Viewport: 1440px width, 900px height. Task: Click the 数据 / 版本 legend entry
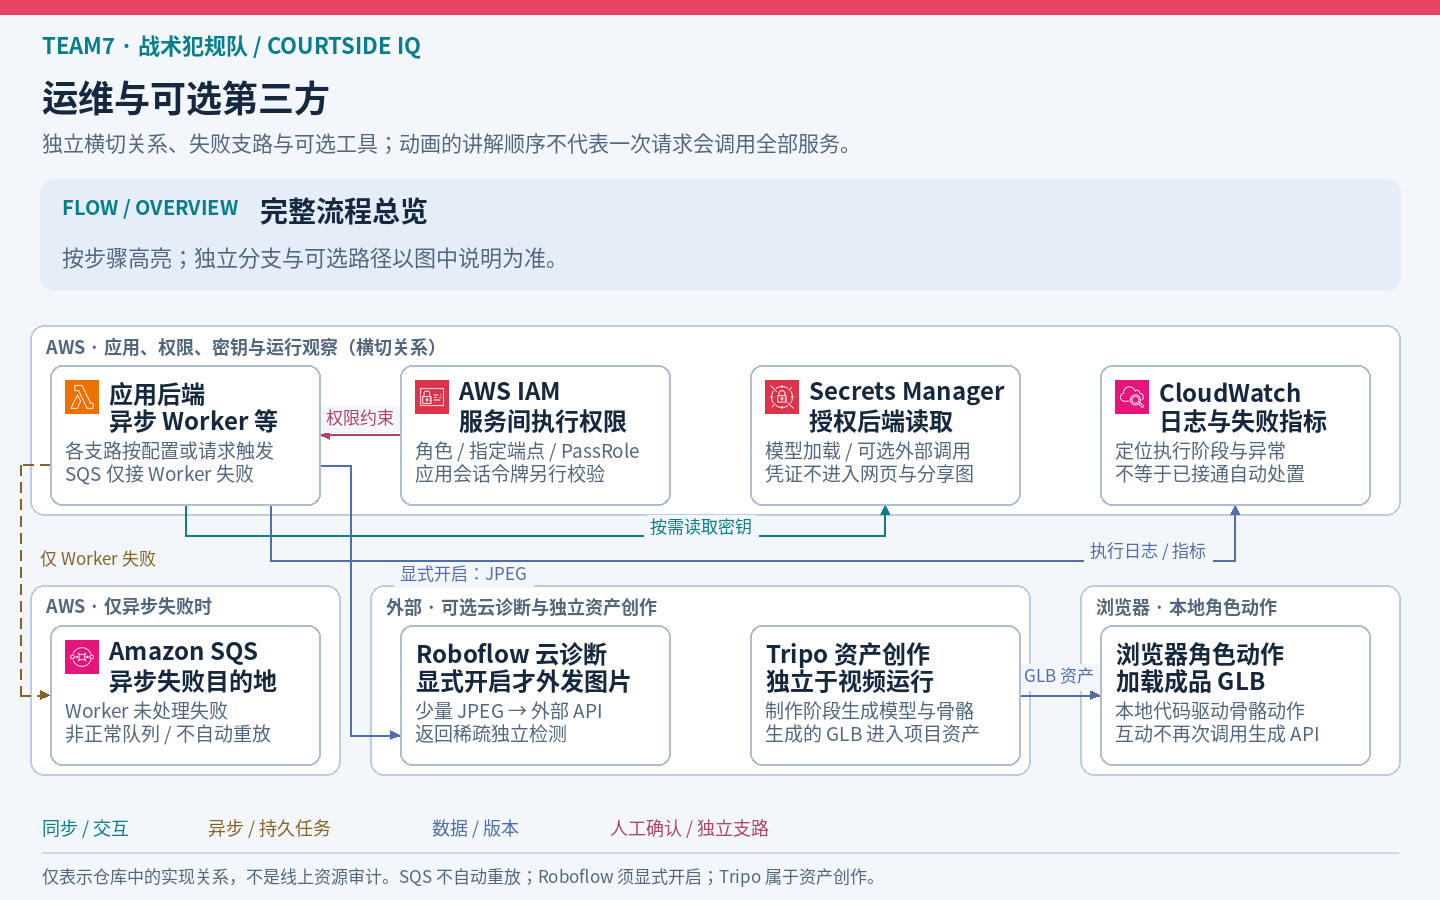(475, 828)
